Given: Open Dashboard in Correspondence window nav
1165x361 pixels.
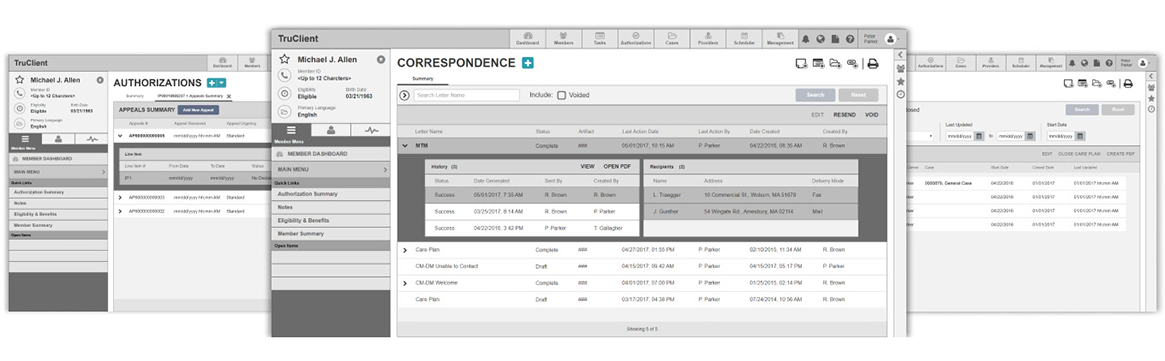Looking at the screenshot, I should point(528,39).
